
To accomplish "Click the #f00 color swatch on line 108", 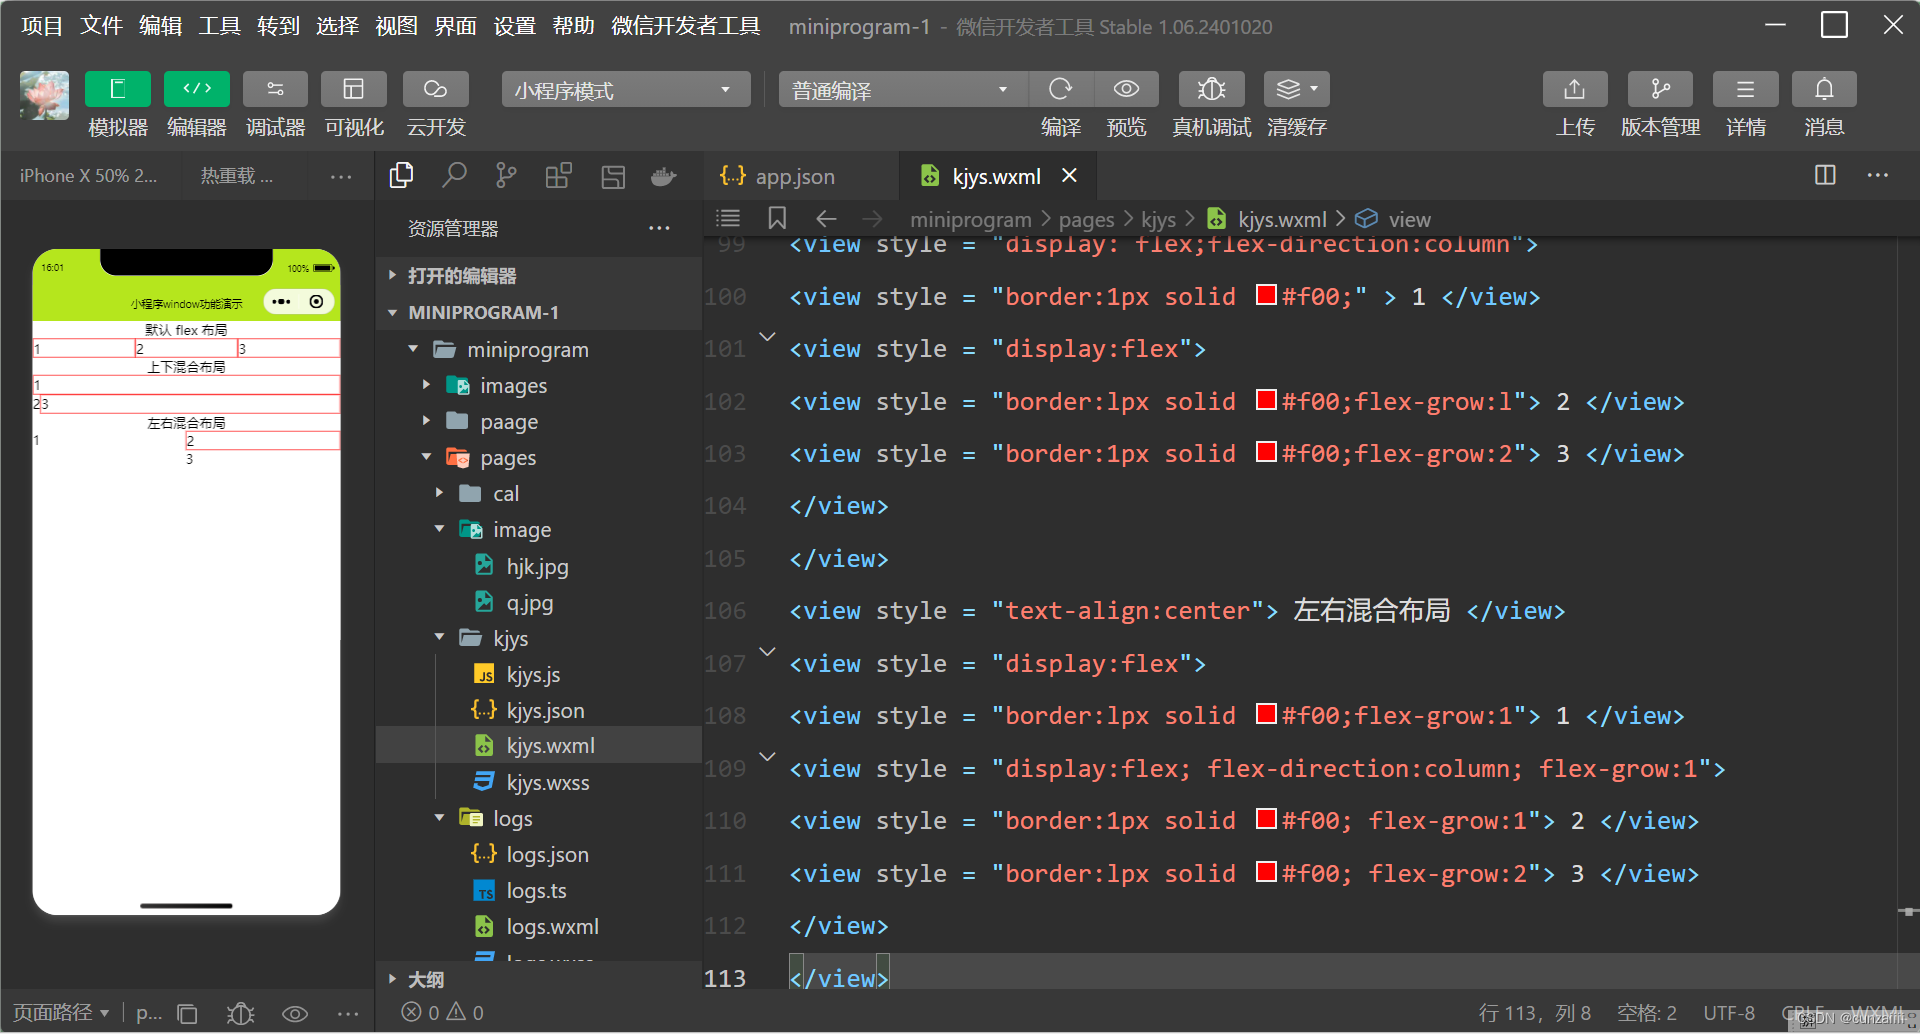I will click(x=1266, y=714).
